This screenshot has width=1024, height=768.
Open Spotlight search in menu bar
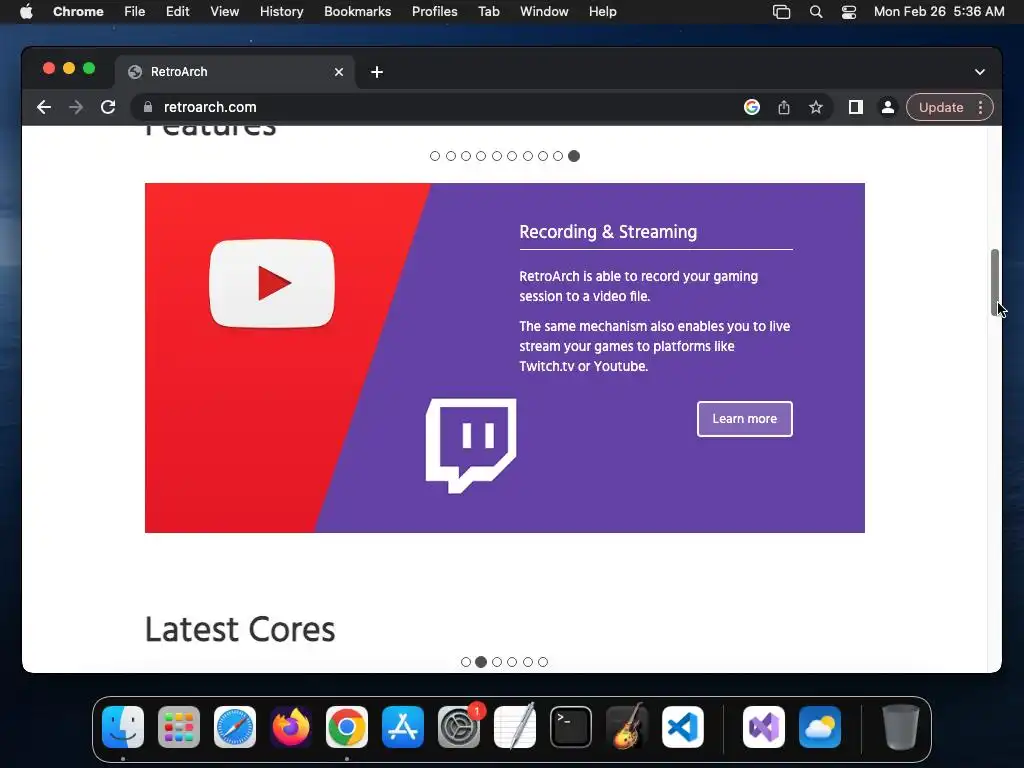click(x=816, y=12)
